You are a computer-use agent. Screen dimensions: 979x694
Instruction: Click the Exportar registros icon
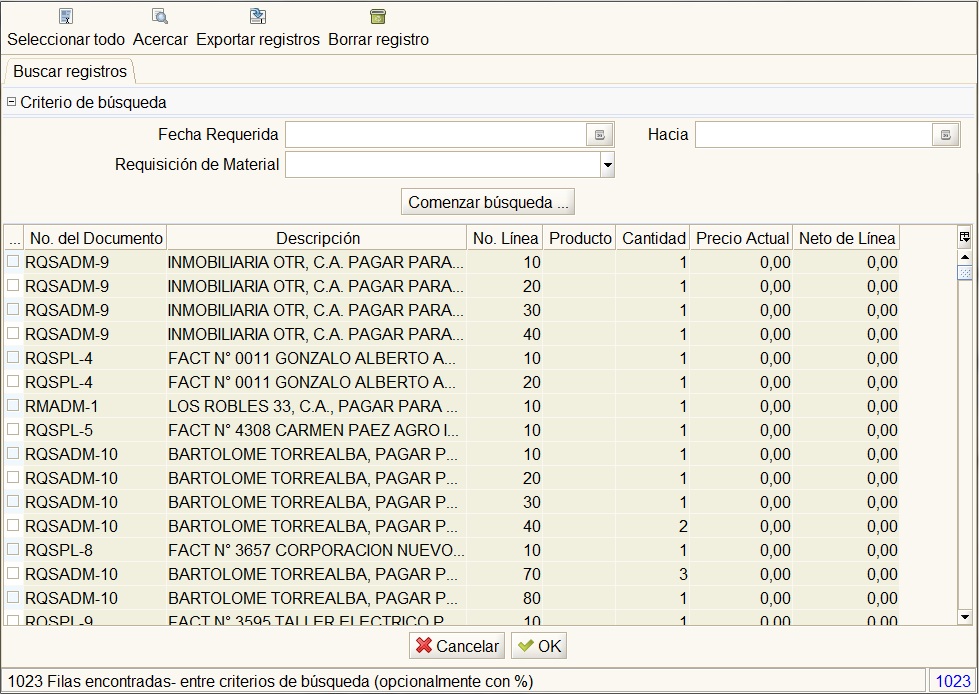pos(258,16)
